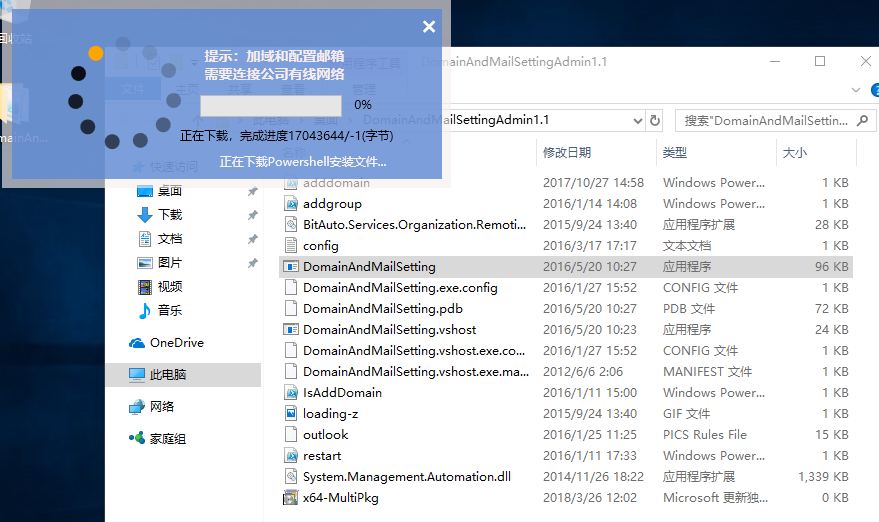Select the DomainAndMailSetting.vshost.exe.co... file icon
The width and height of the screenshot is (879, 522).
[x=291, y=350]
